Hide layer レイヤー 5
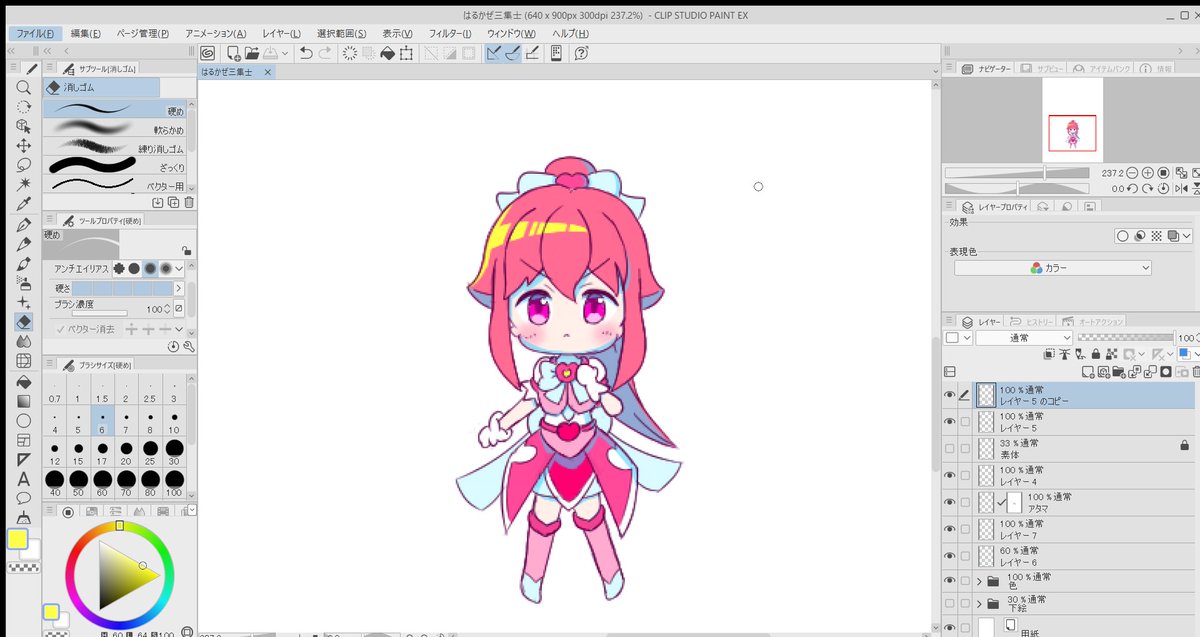Image resolution: width=1200 pixels, height=637 pixels. [950, 422]
